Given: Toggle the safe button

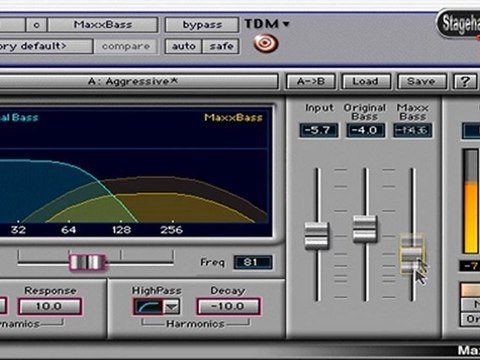Looking at the screenshot, I should coord(221,46).
